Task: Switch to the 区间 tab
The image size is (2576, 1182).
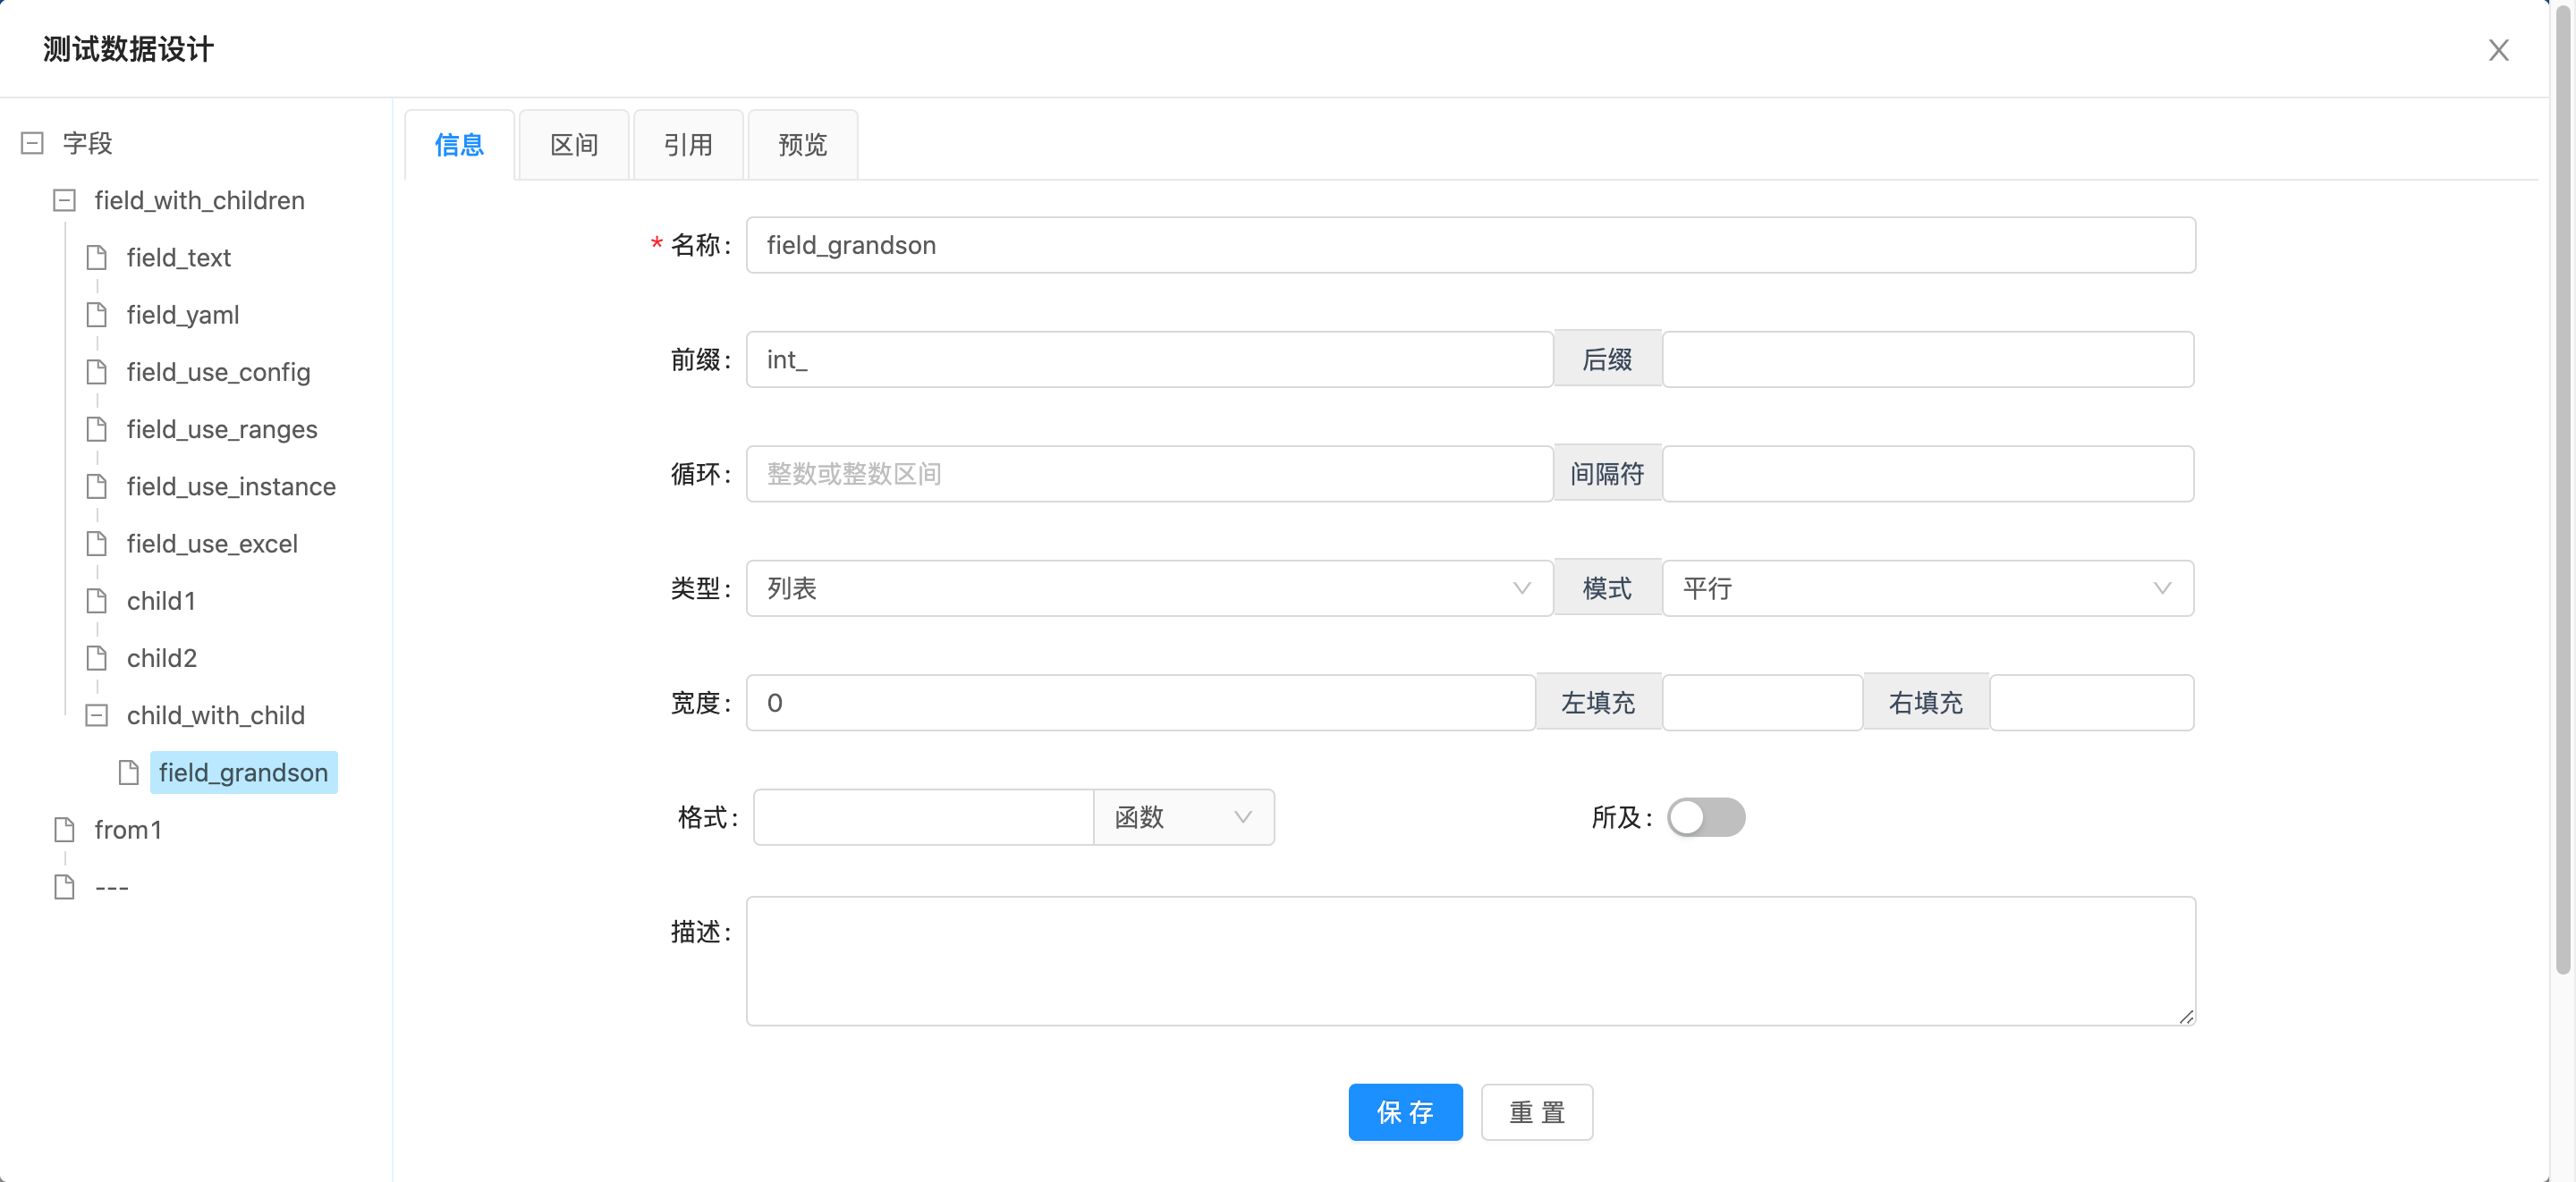Action: 574,146
